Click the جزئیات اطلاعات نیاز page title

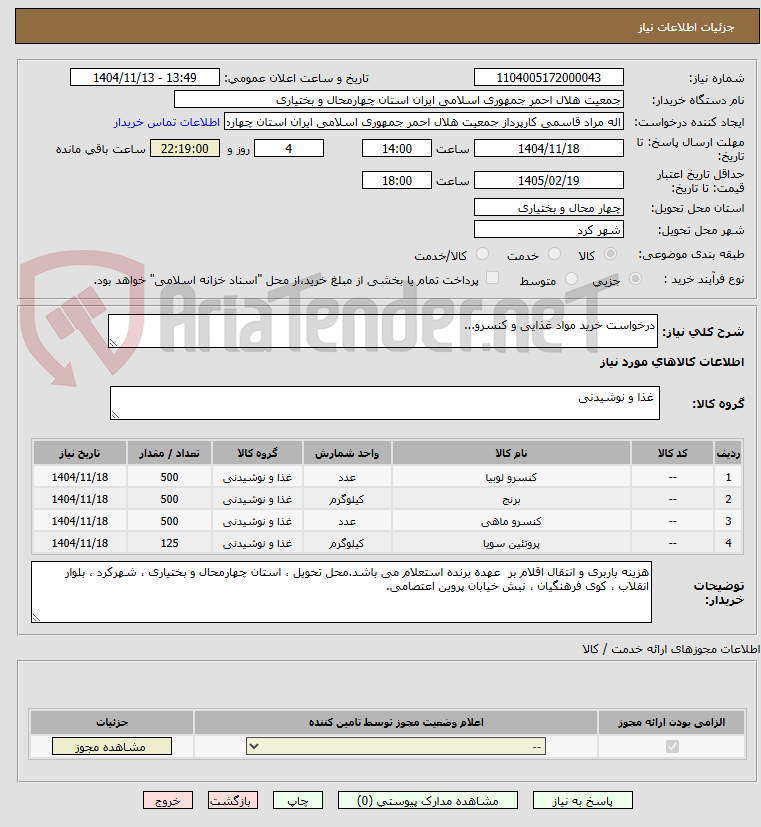[x=686, y=27]
